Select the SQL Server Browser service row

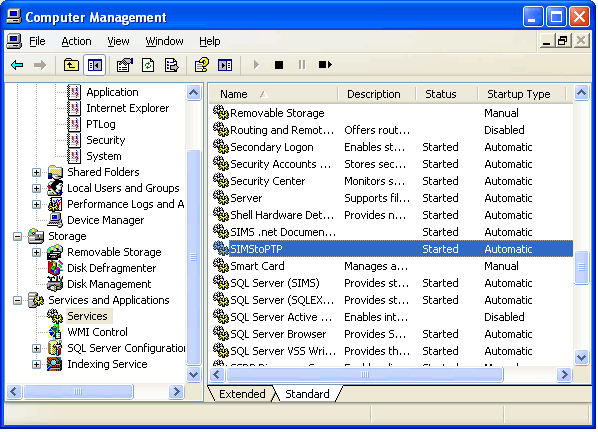(x=392, y=334)
